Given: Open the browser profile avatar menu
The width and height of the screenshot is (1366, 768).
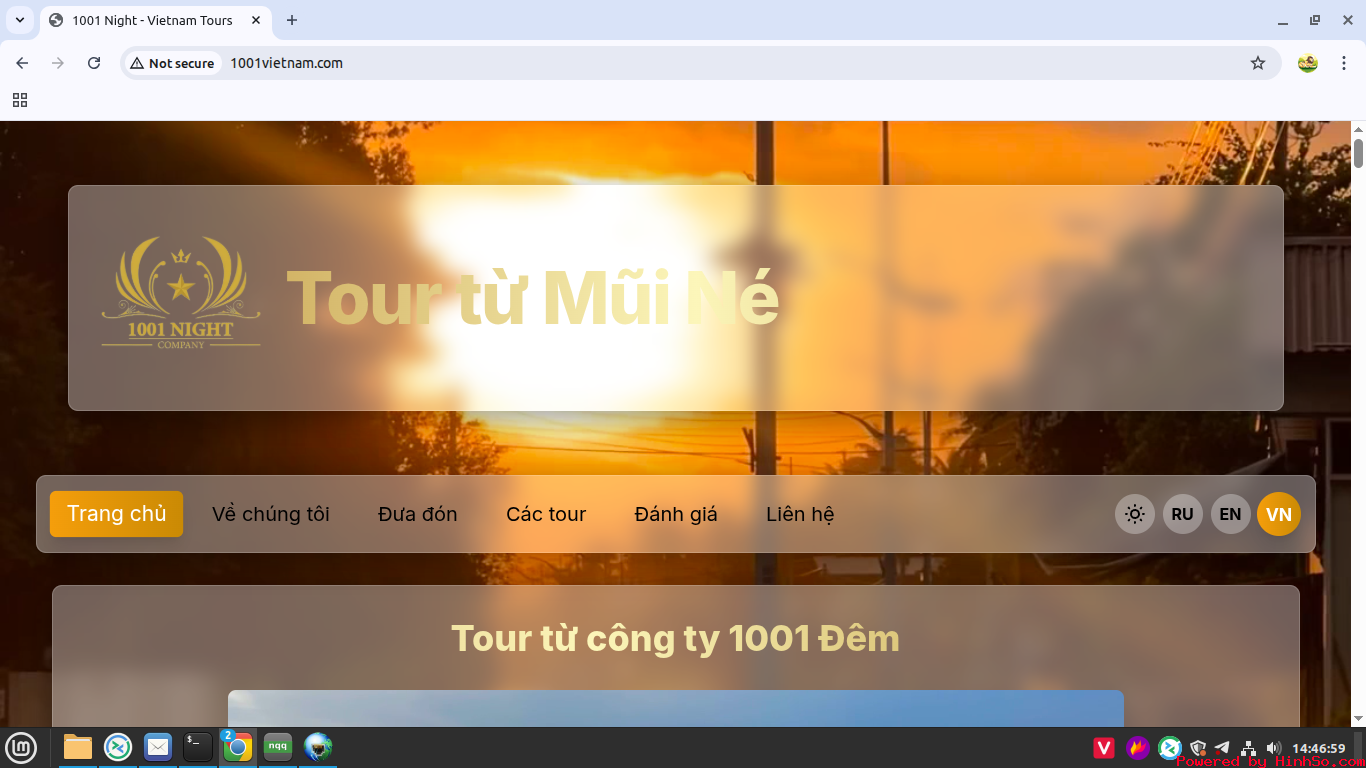Looking at the screenshot, I should (1307, 62).
